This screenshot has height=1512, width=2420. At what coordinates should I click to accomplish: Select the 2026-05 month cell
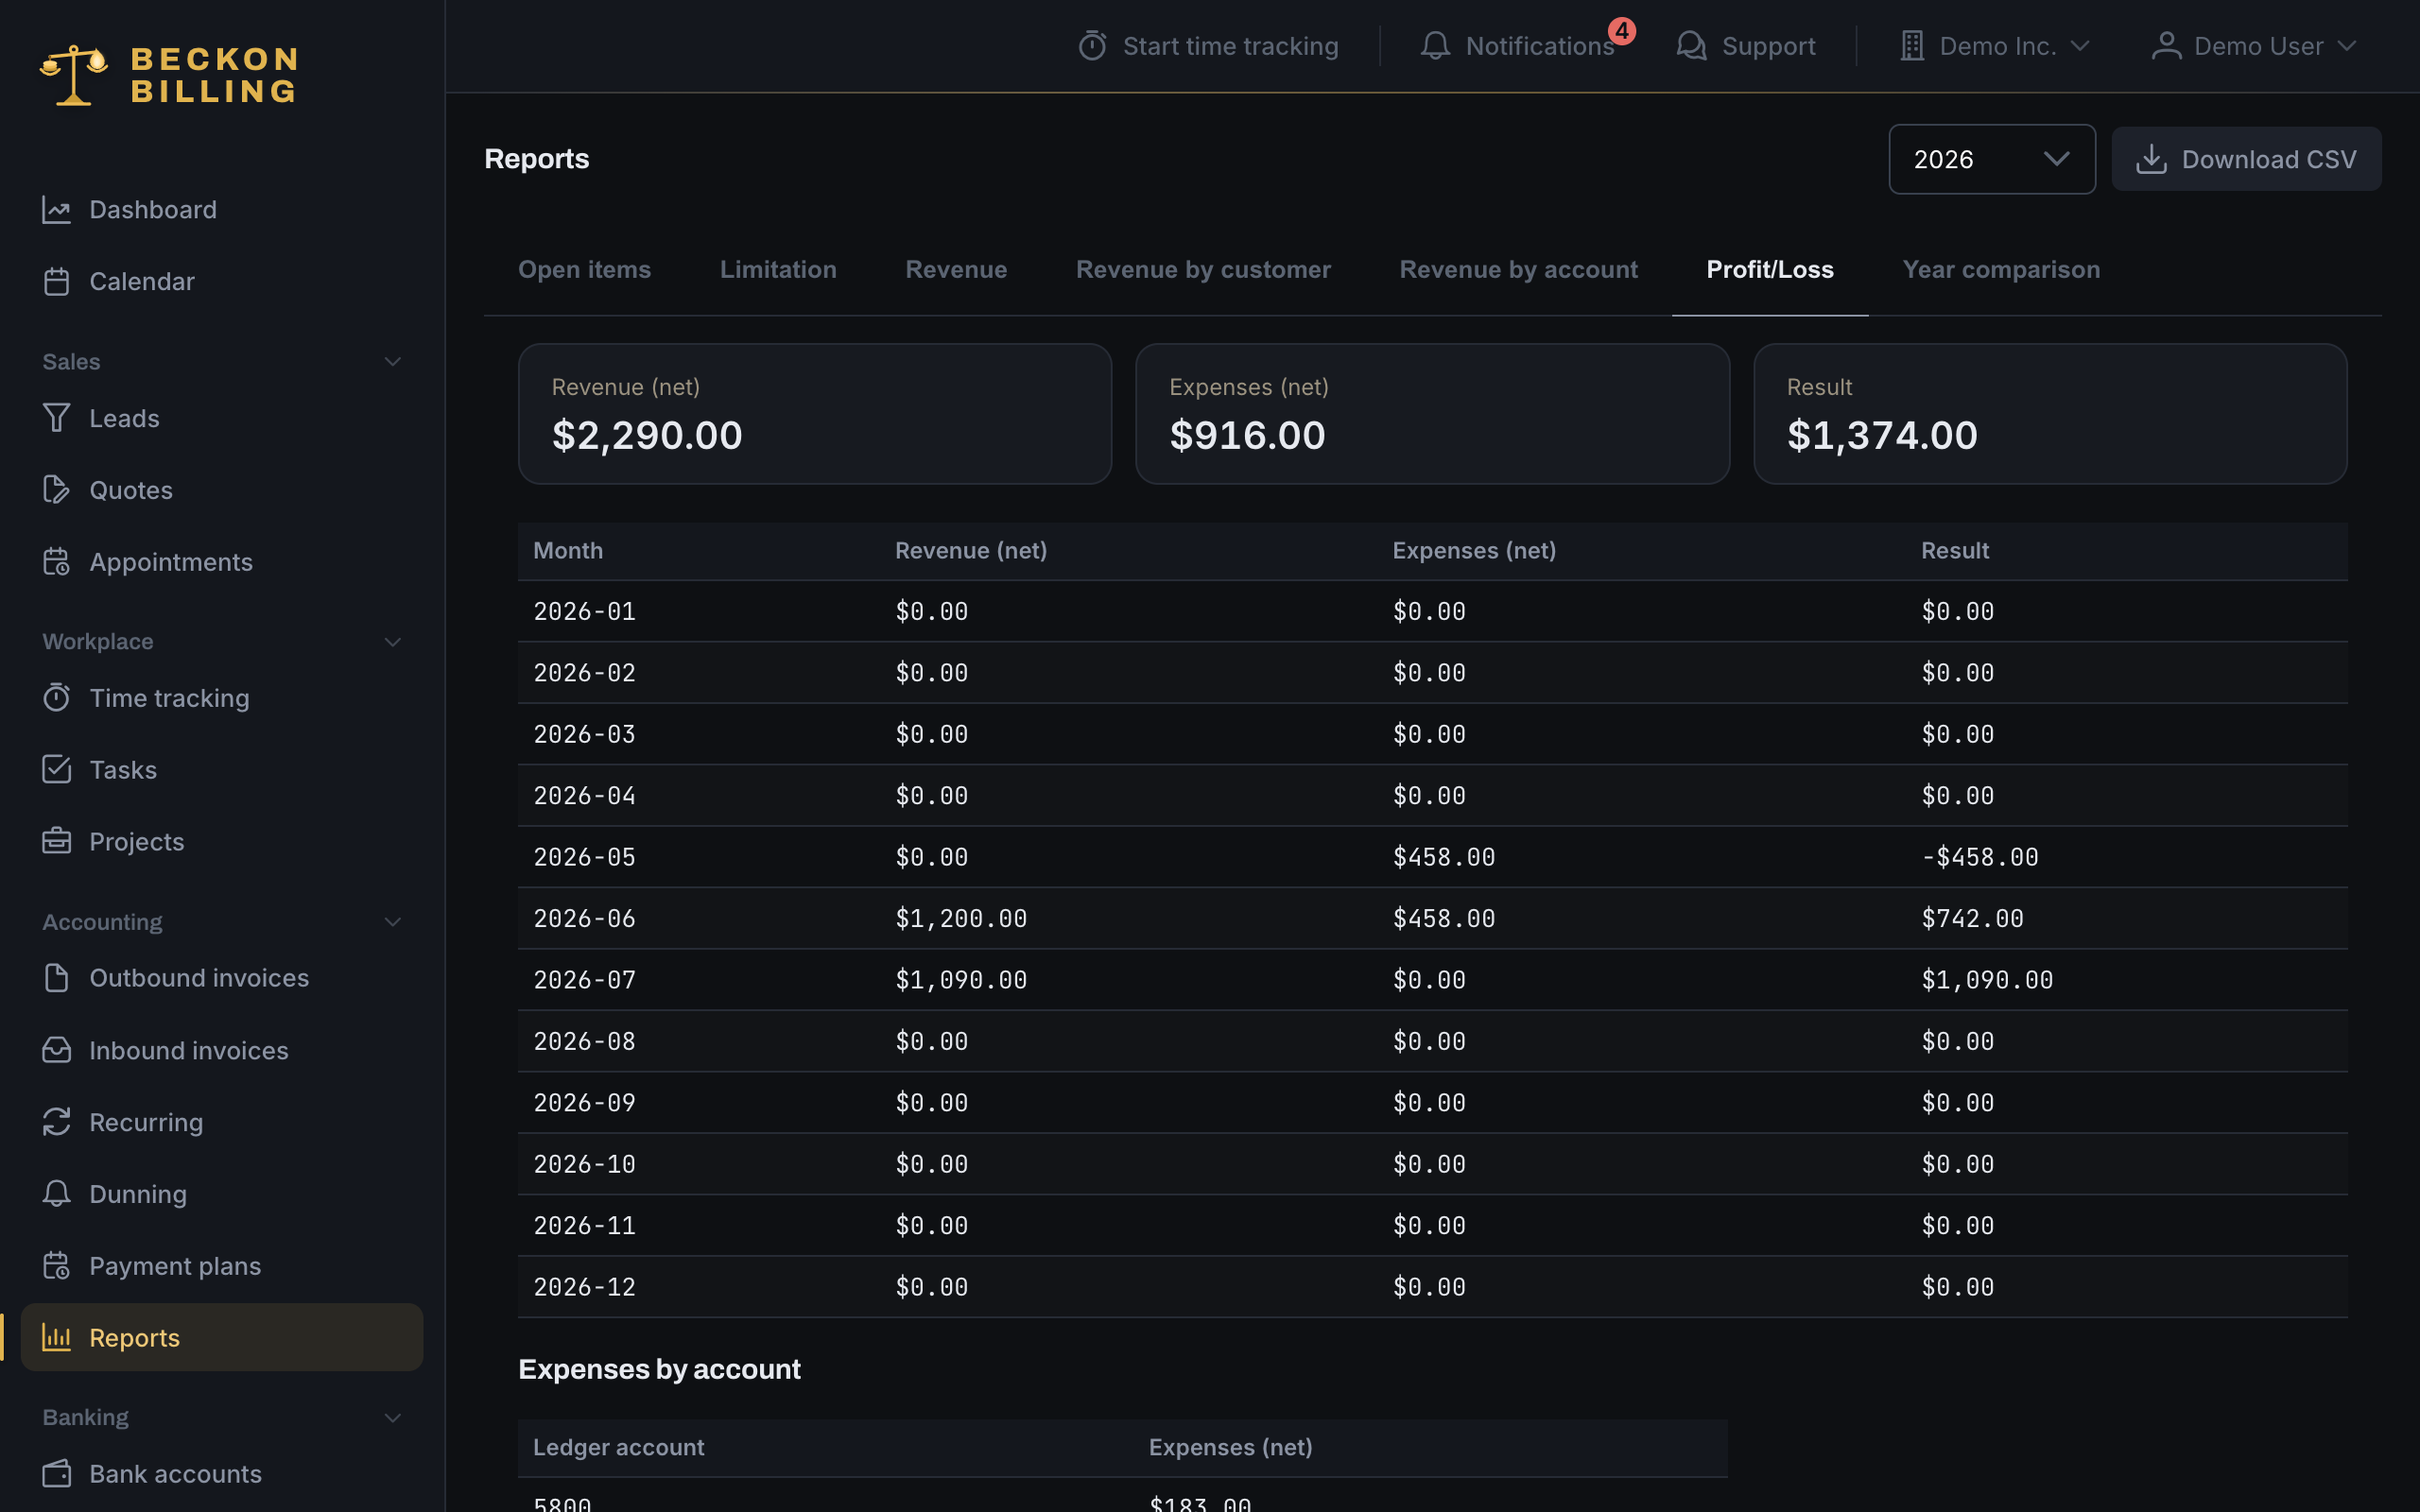pos(584,857)
